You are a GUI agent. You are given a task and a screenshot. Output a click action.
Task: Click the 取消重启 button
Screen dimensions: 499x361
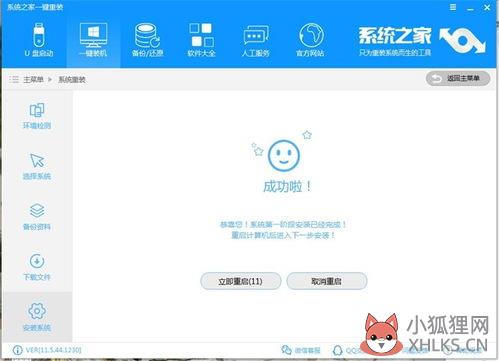coord(327,281)
